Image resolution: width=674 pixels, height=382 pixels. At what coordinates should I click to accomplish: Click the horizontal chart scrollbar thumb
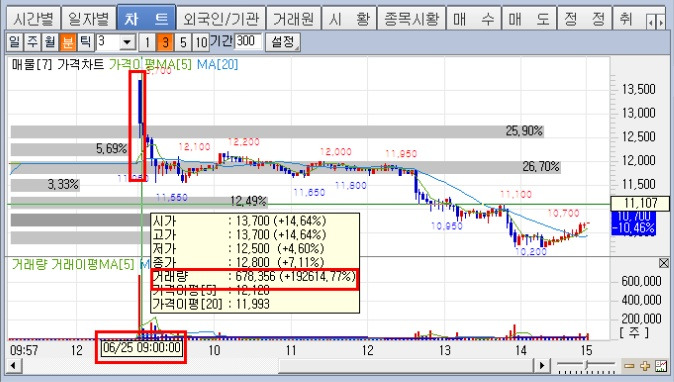tap(406, 366)
